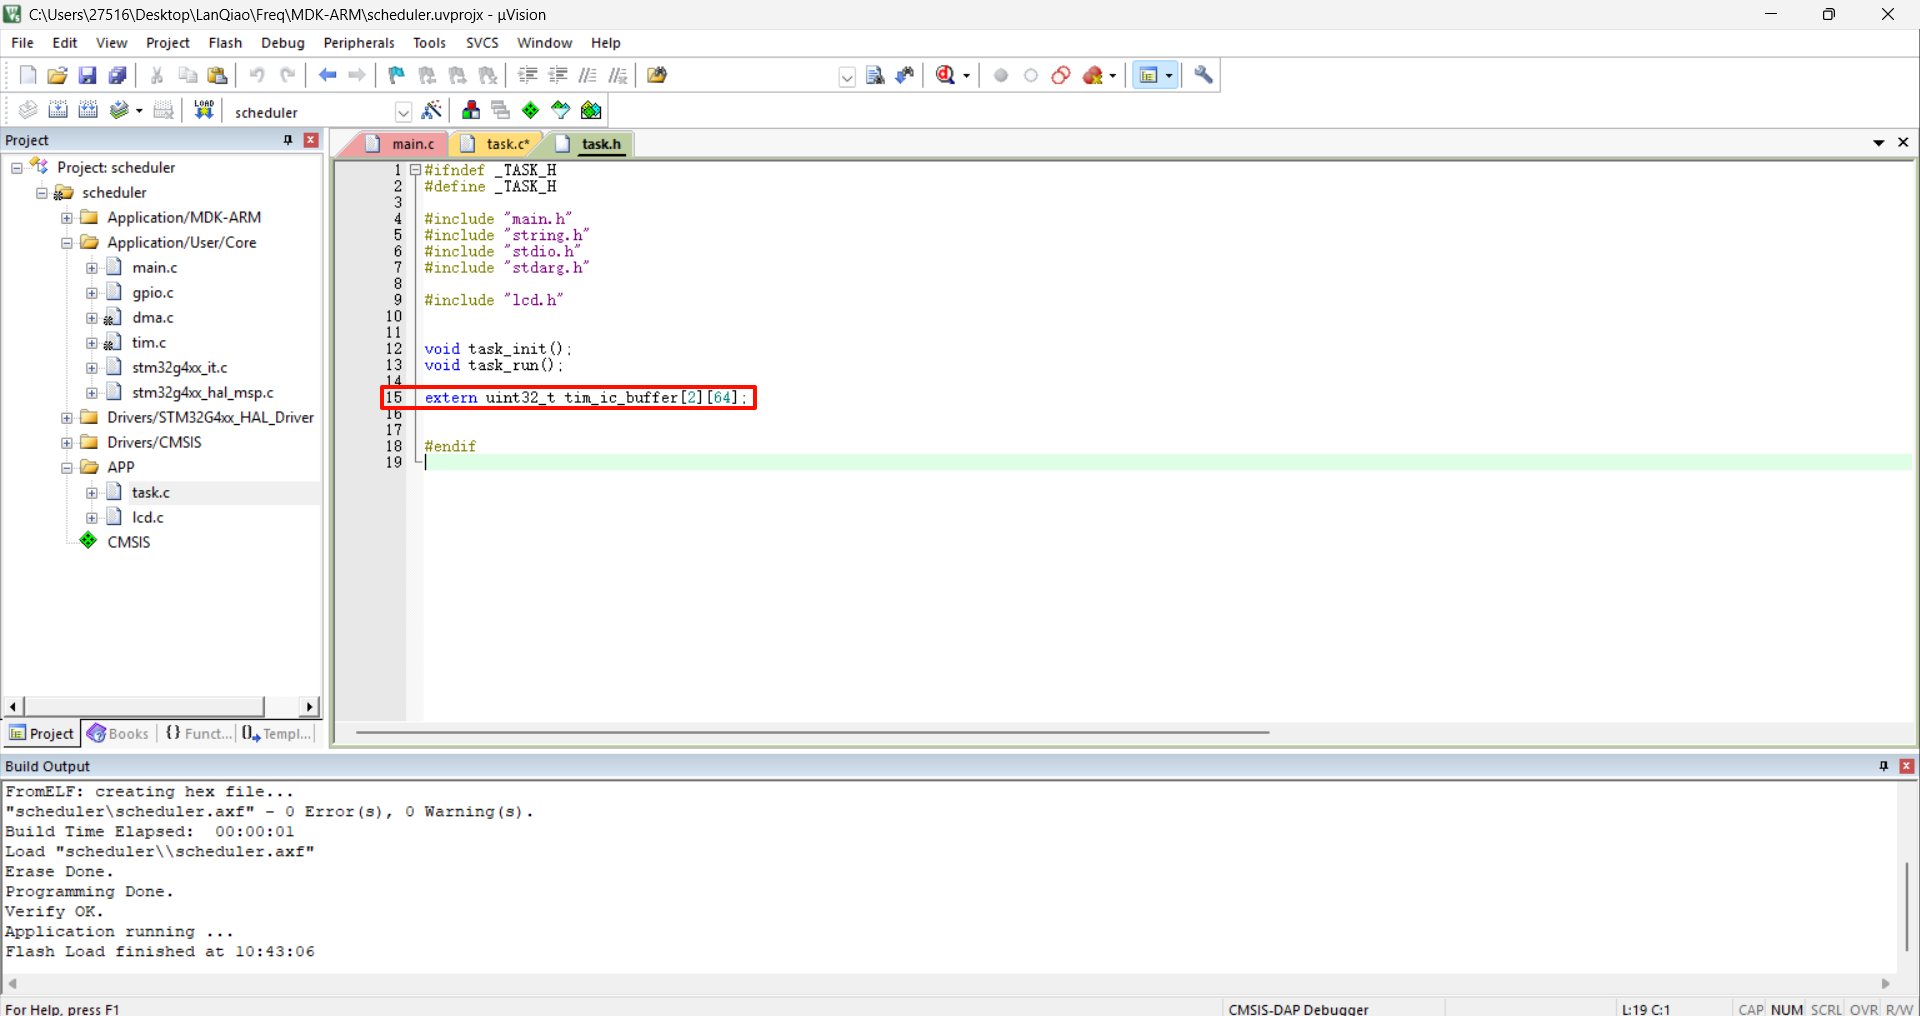The width and height of the screenshot is (1920, 1016).
Task: Click the Open file icon
Action: pyautogui.click(x=57, y=75)
